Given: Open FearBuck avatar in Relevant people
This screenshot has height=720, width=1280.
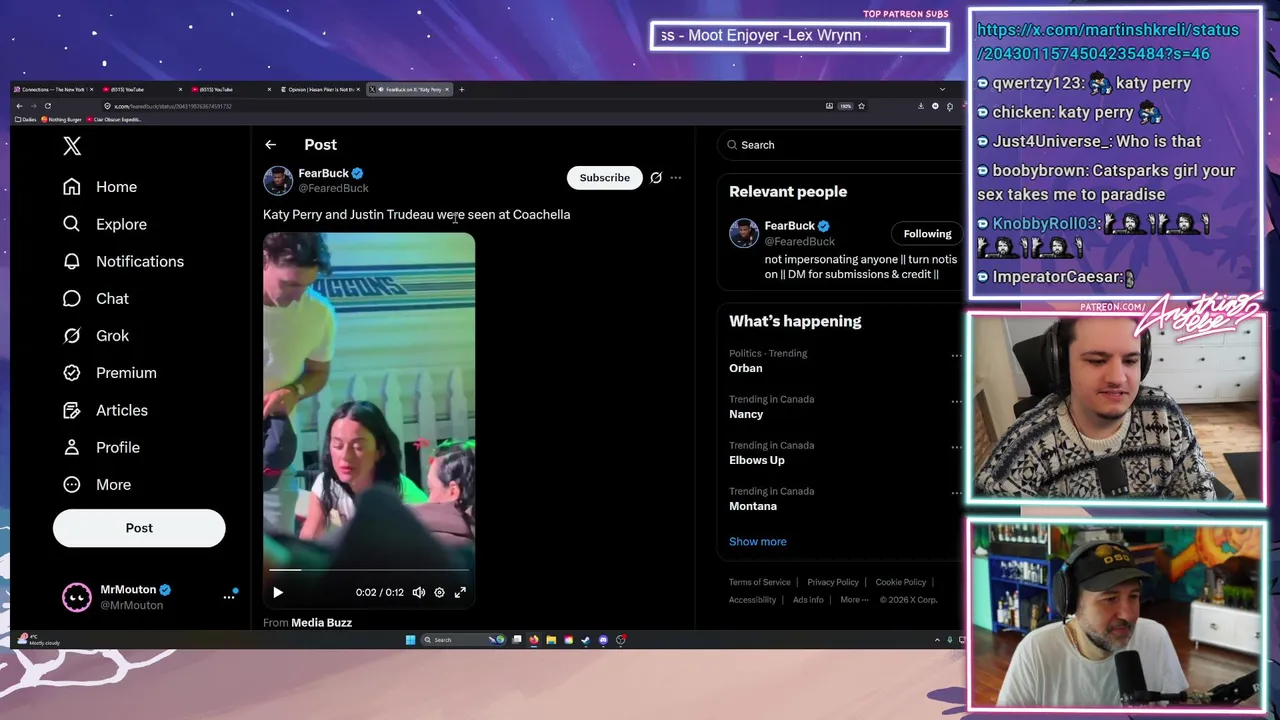Looking at the screenshot, I should [x=744, y=233].
